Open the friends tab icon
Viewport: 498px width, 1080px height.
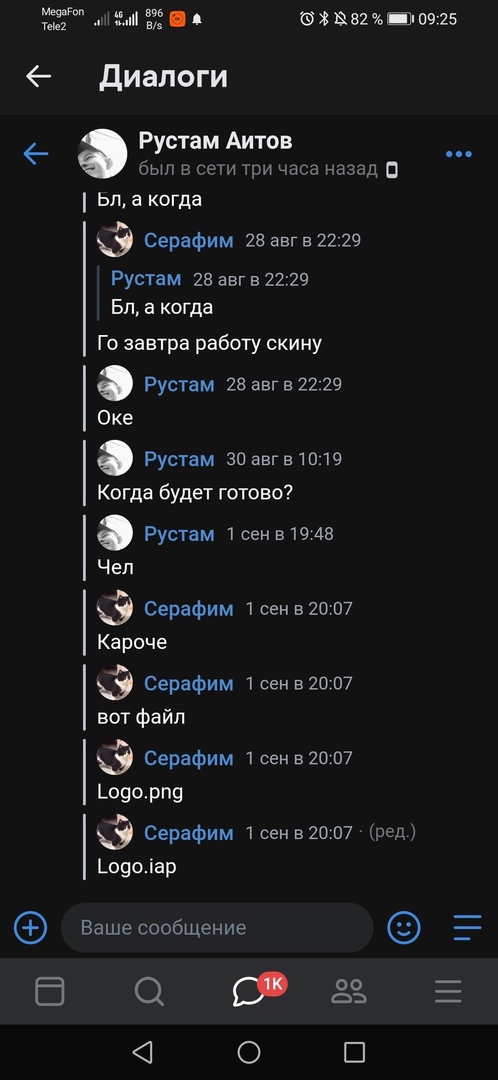tap(349, 992)
